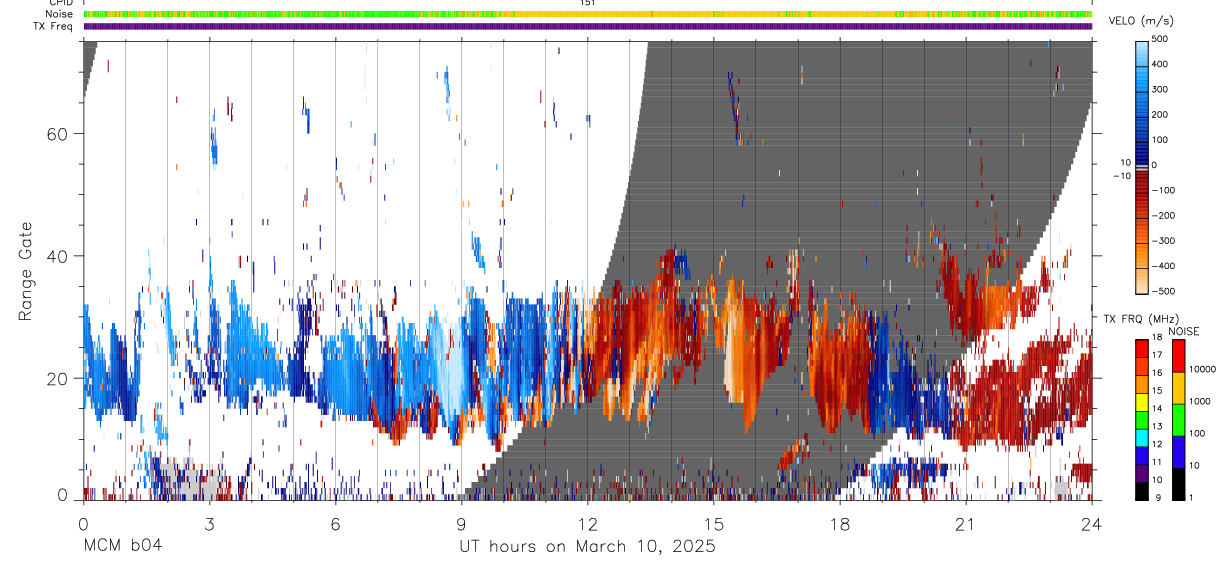Click the CPID value '151'

click(x=587, y=3)
